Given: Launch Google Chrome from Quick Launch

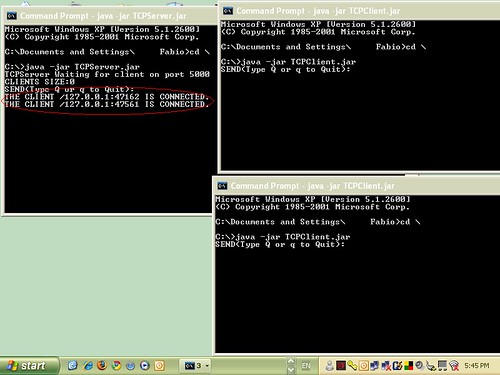Looking at the screenshot, I should click(116, 366).
